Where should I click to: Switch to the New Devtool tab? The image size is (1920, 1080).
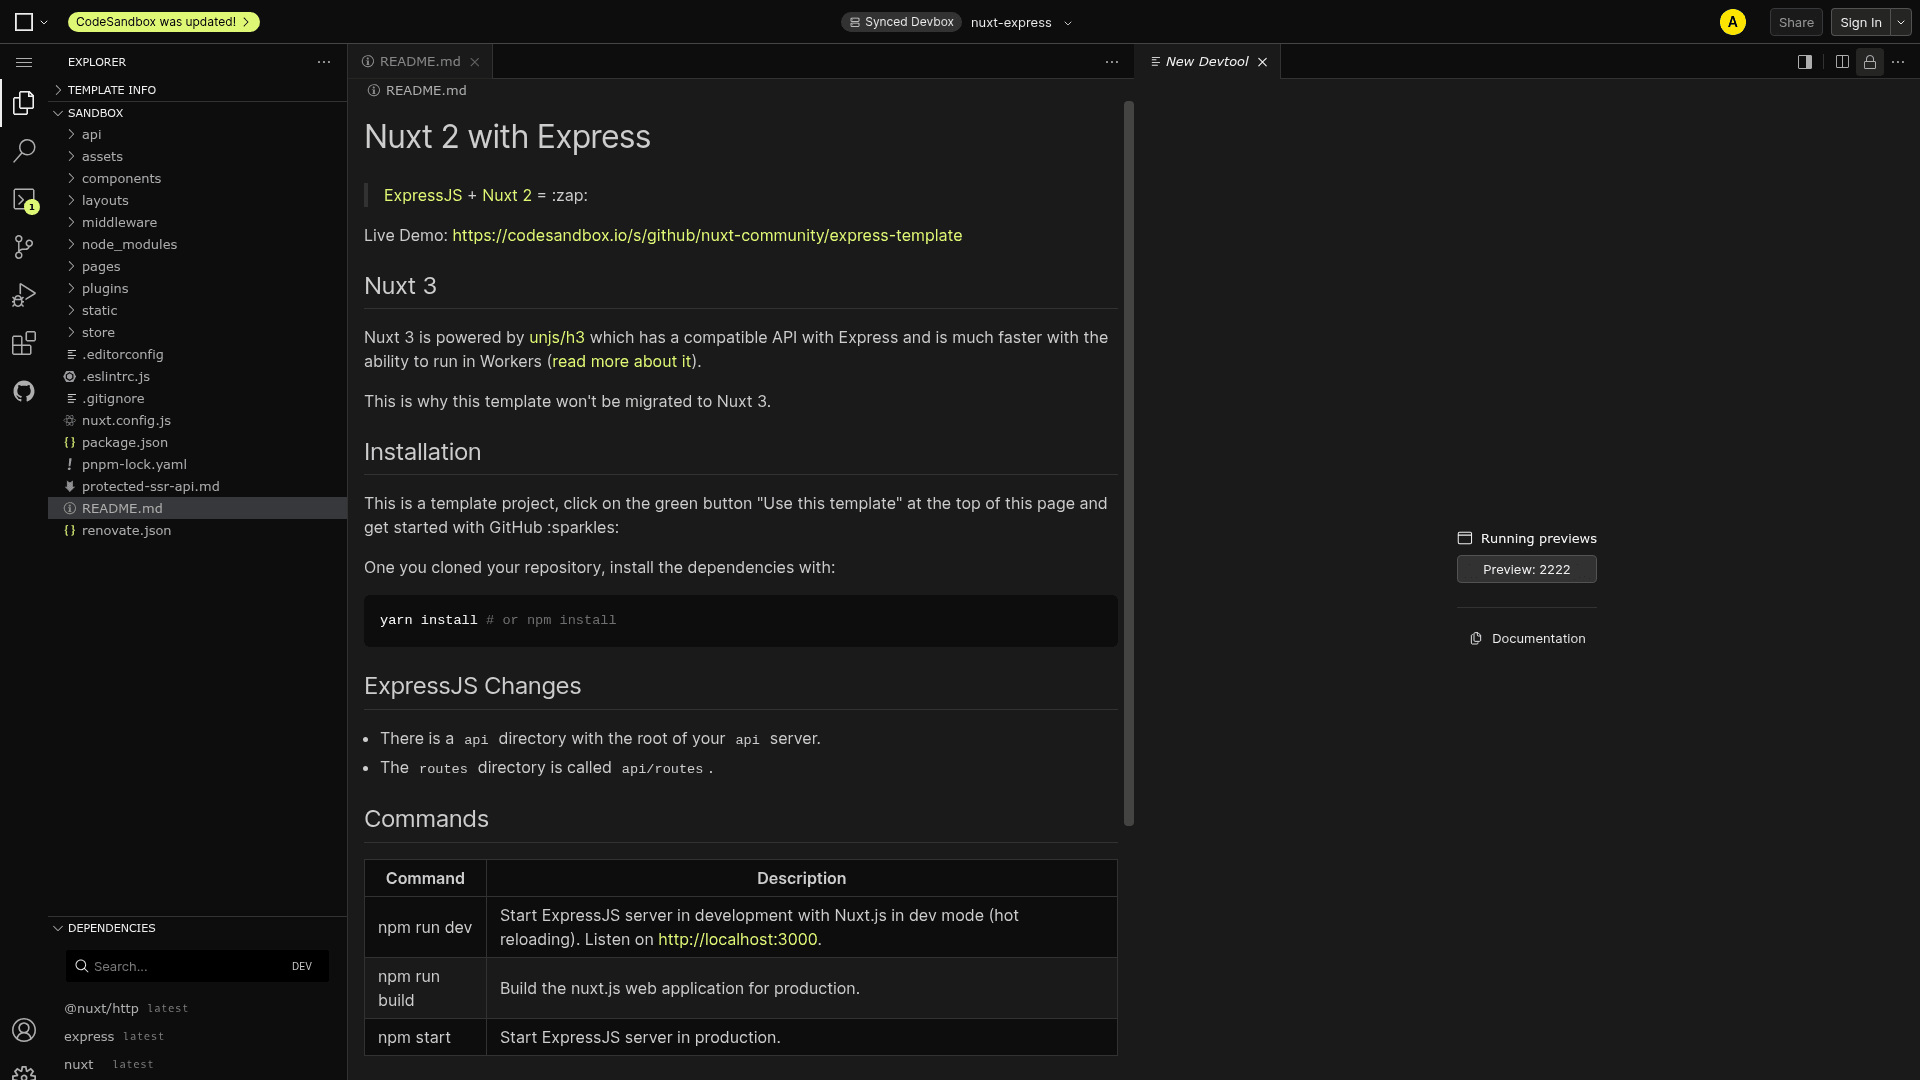click(1208, 62)
